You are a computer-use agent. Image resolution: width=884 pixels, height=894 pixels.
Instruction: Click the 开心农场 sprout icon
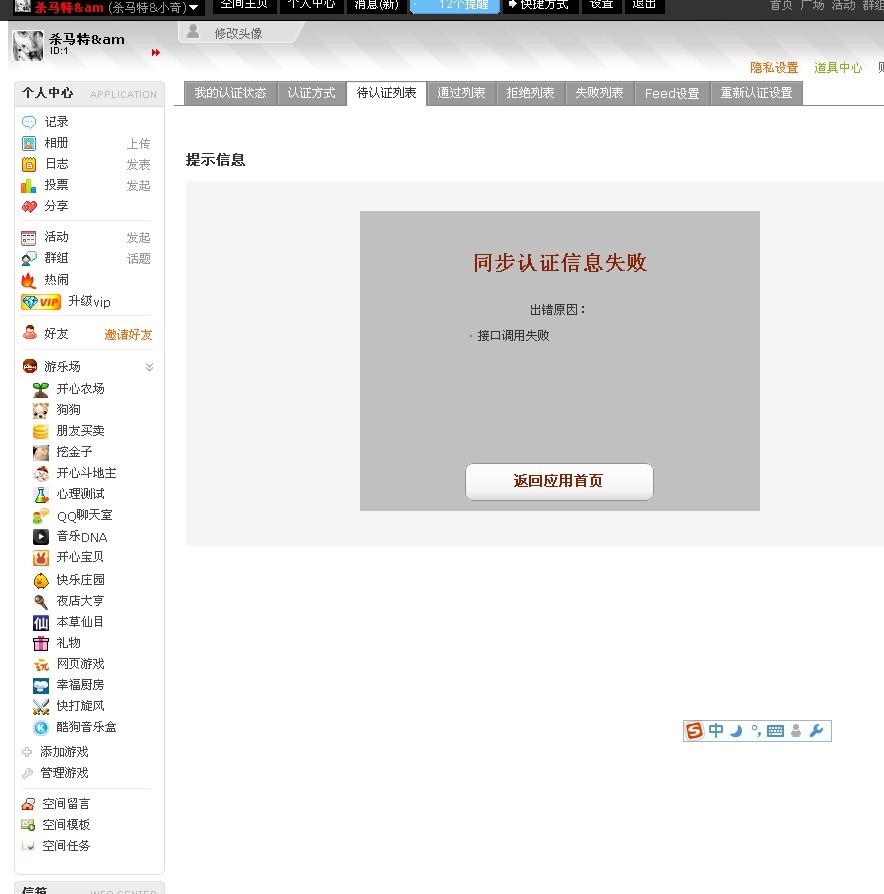click(x=40, y=389)
